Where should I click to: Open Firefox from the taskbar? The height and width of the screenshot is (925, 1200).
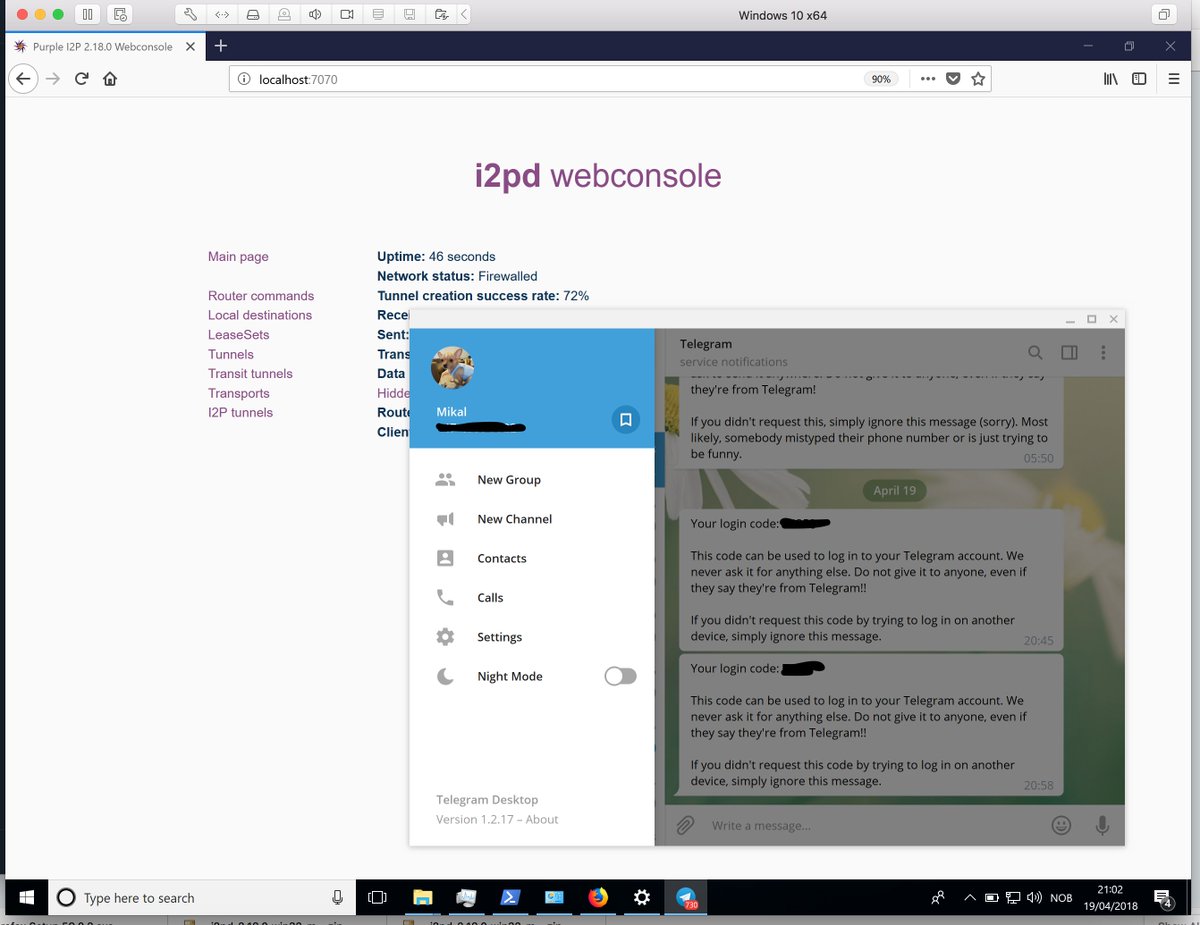tap(598, 897)
